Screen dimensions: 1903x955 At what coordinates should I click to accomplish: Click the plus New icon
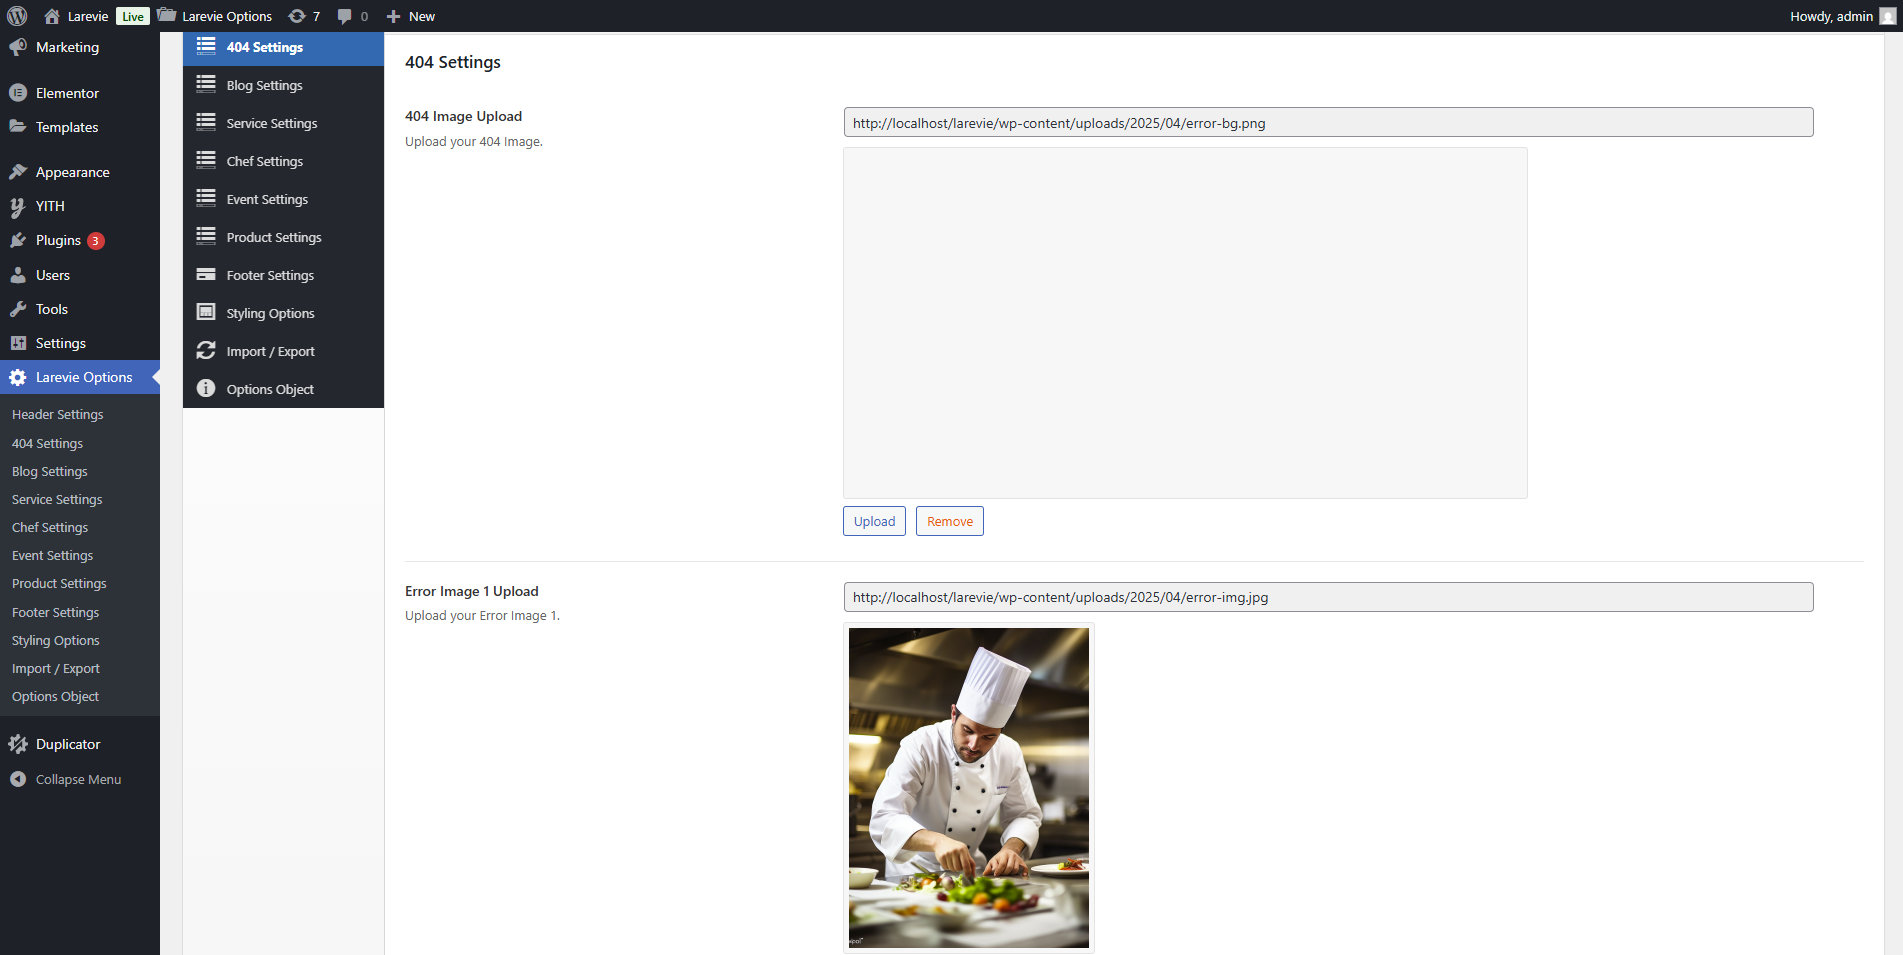click(393, 16)
